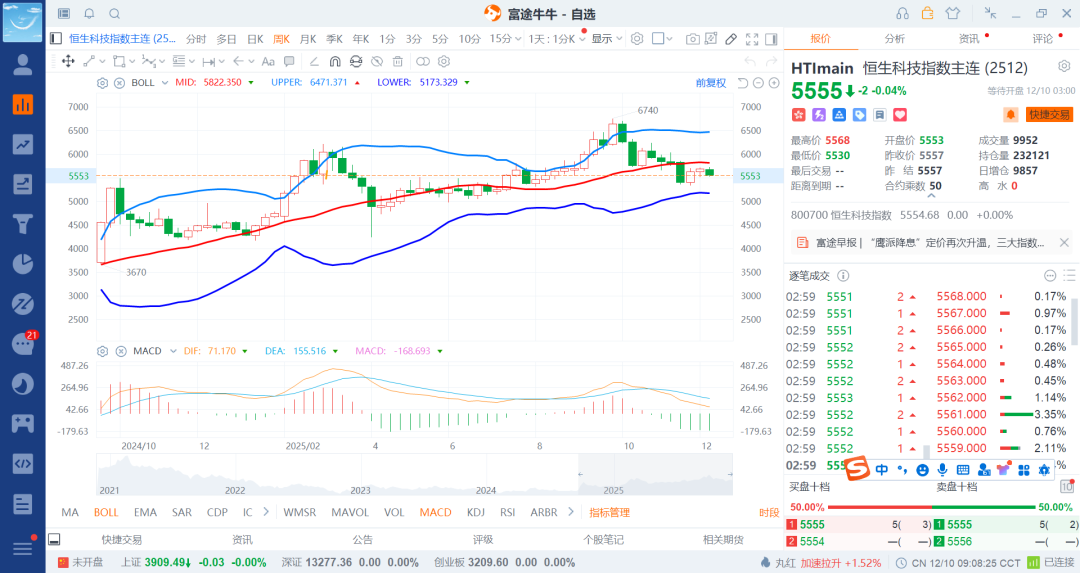Screen dimensions: 1080x573
Task: Switch to 评论 tab
Action: point(1042,39)
